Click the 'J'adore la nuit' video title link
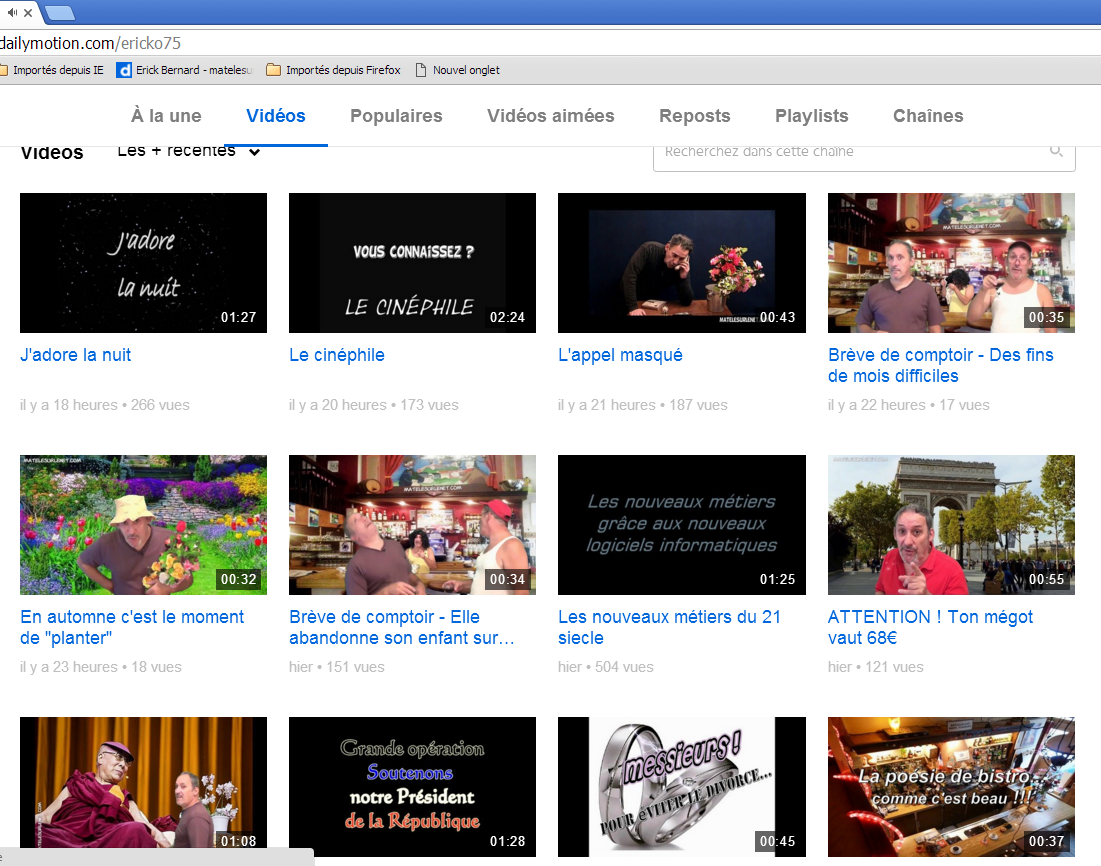The height and width of the screenshot is (866, 1101). (76, 355)
